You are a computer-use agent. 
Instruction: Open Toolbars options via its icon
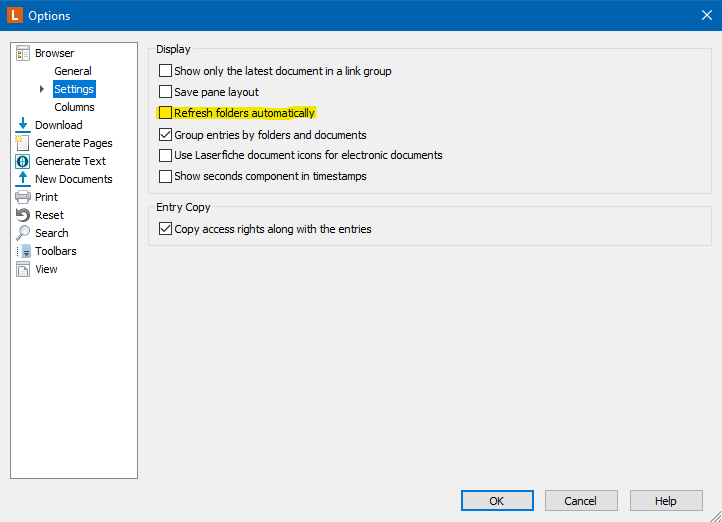23,251
